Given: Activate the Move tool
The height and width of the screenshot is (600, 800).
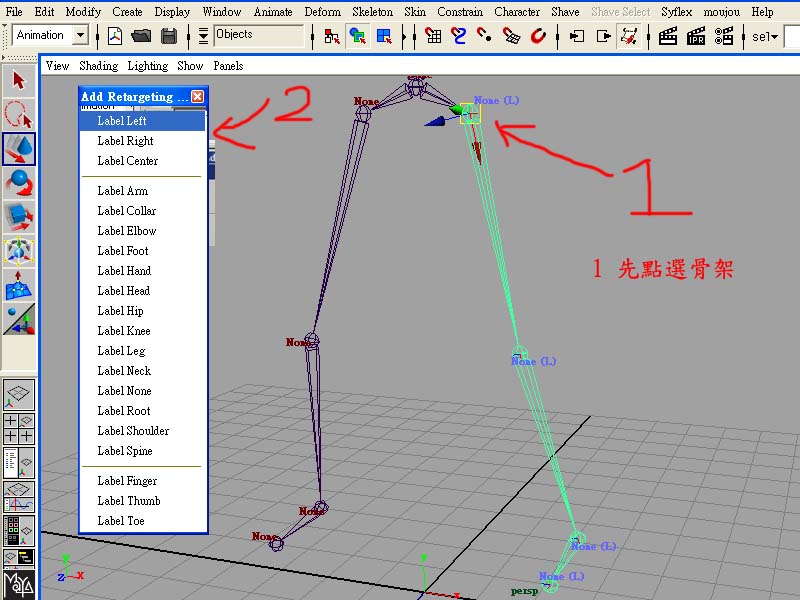Looking at the screenshot, I should tap(19, 148).
